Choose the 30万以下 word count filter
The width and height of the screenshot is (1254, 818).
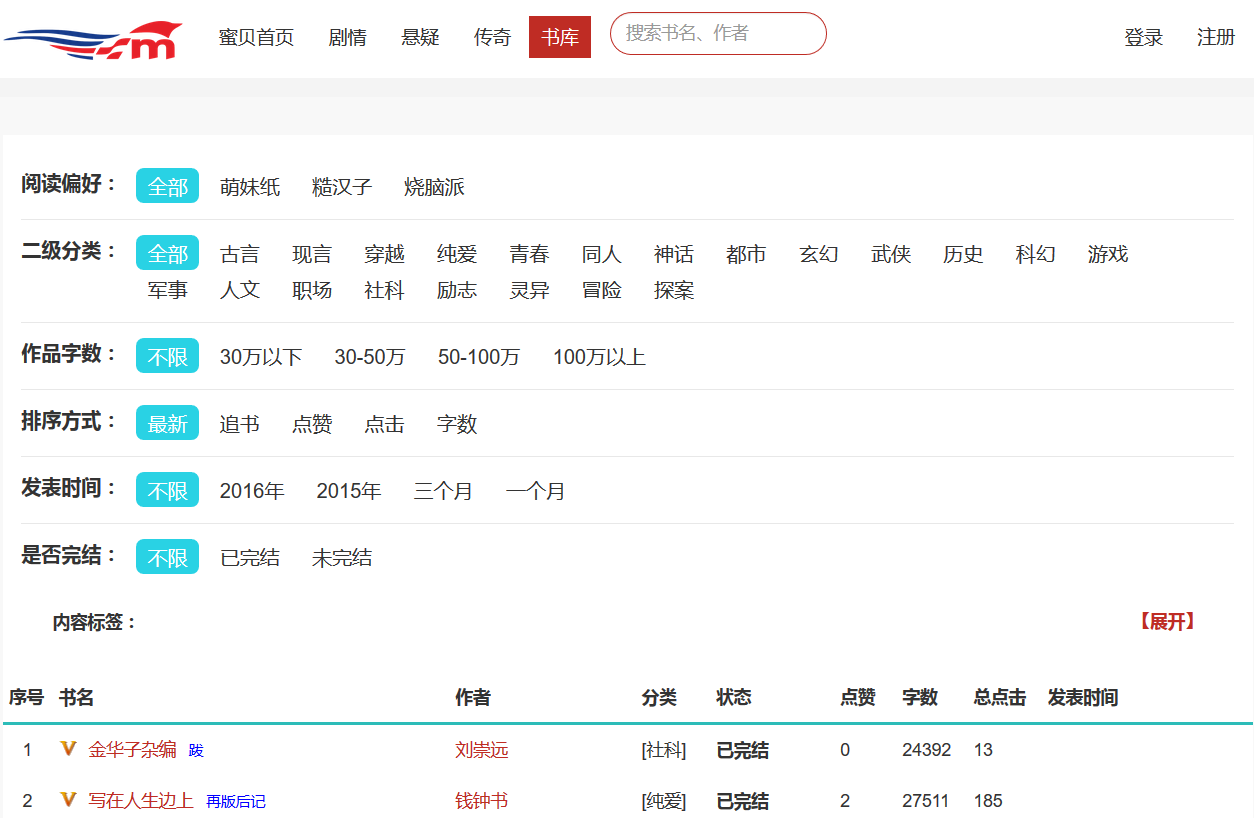click(261, 357)
